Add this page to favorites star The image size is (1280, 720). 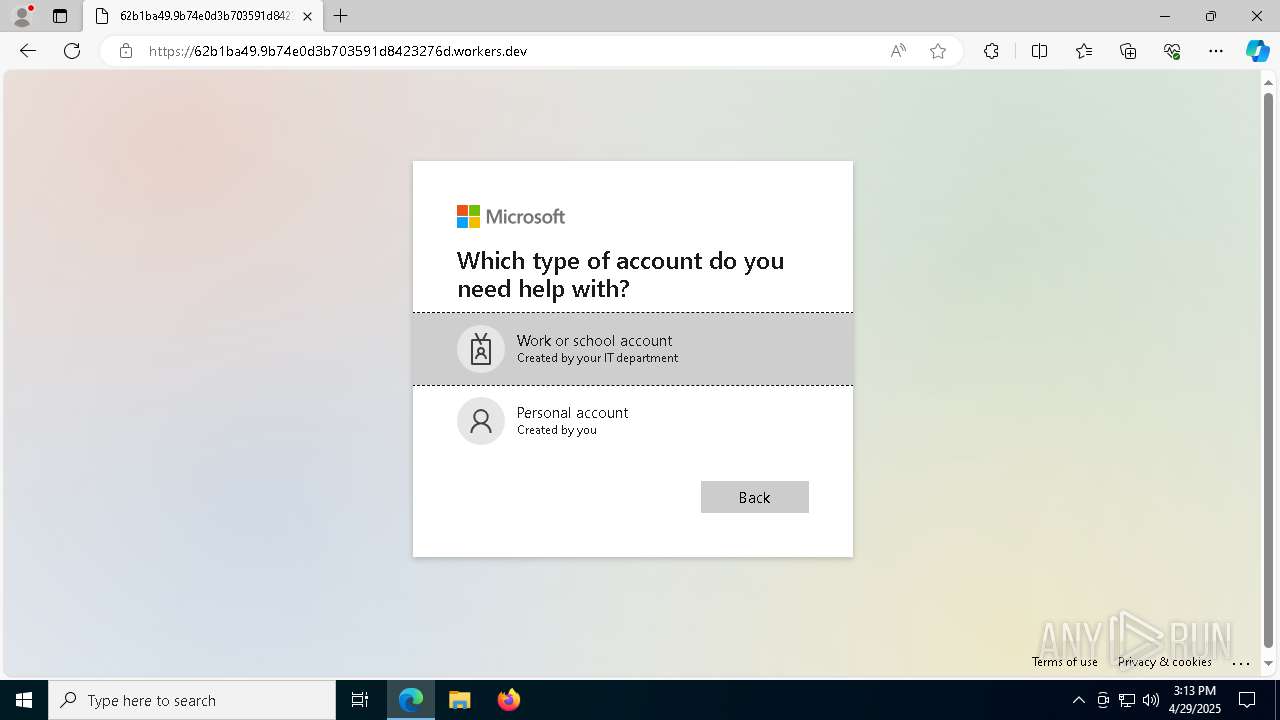coord(938,51)
